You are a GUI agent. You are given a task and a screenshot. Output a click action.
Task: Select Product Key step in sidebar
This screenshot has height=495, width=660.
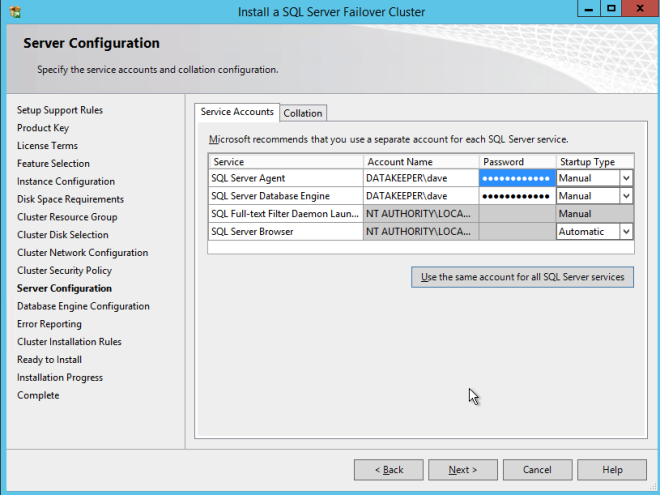[43, 128]
